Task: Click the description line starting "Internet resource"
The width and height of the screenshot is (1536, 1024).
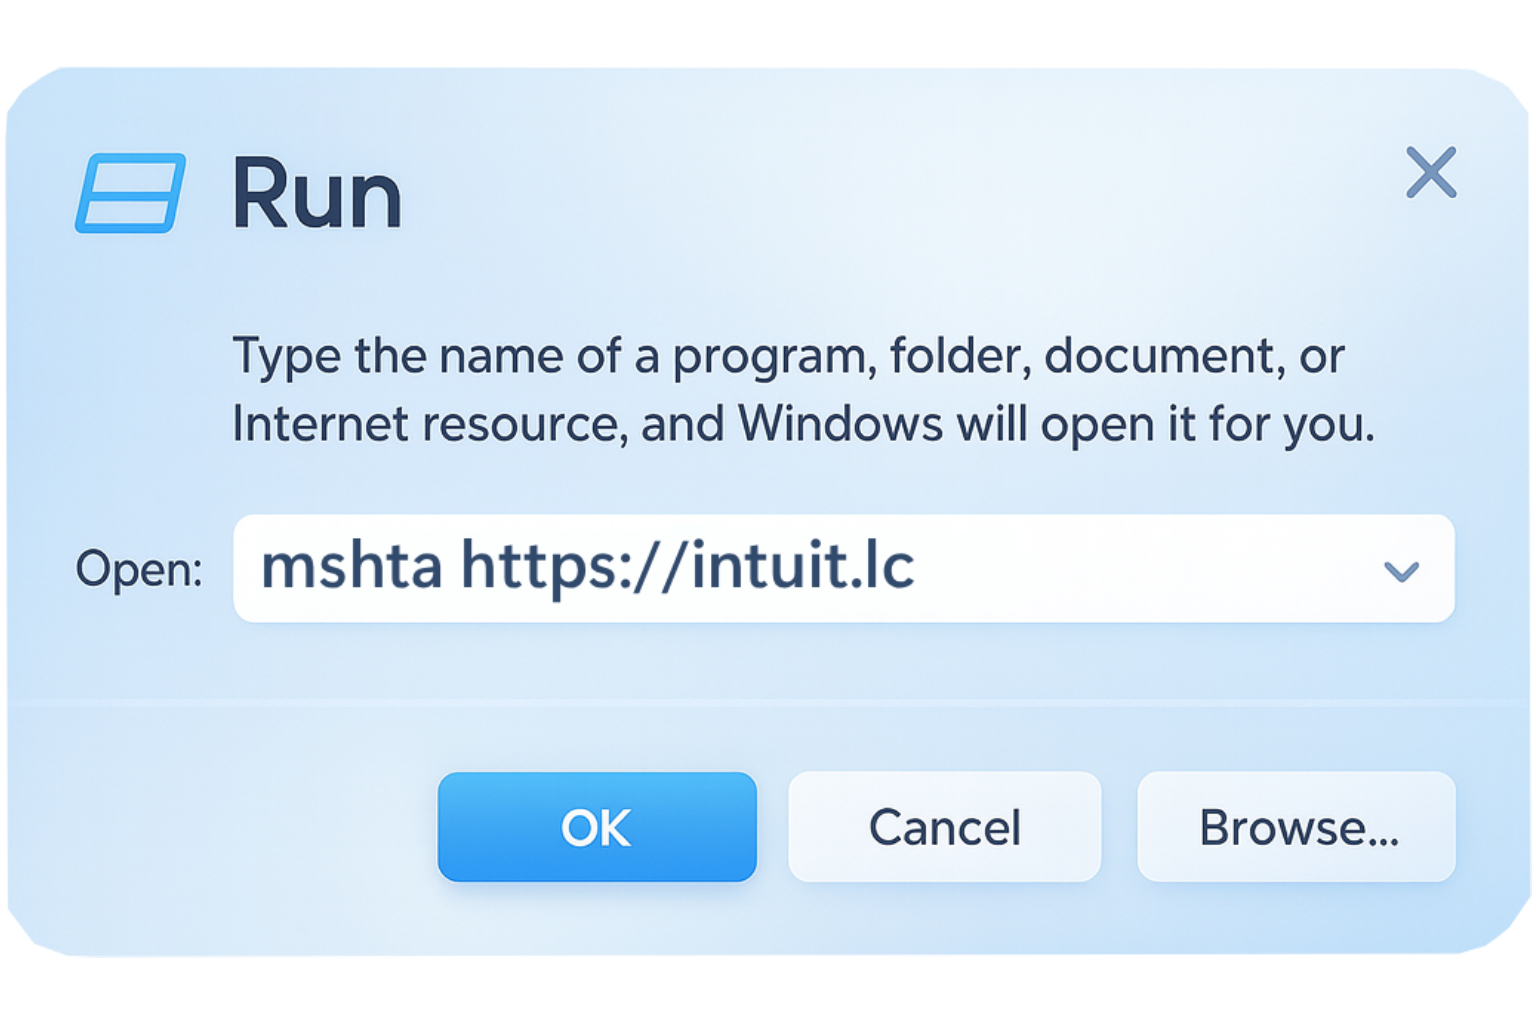Action: pos(803,424)
